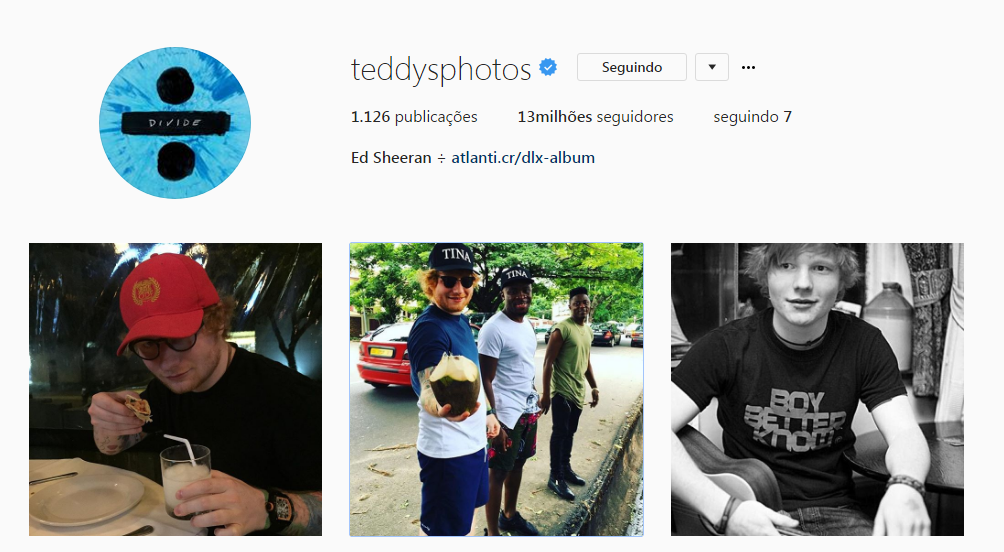Open the black and white guitar photo
Viewport: 1004px width, 552px height.
point(817,389)
